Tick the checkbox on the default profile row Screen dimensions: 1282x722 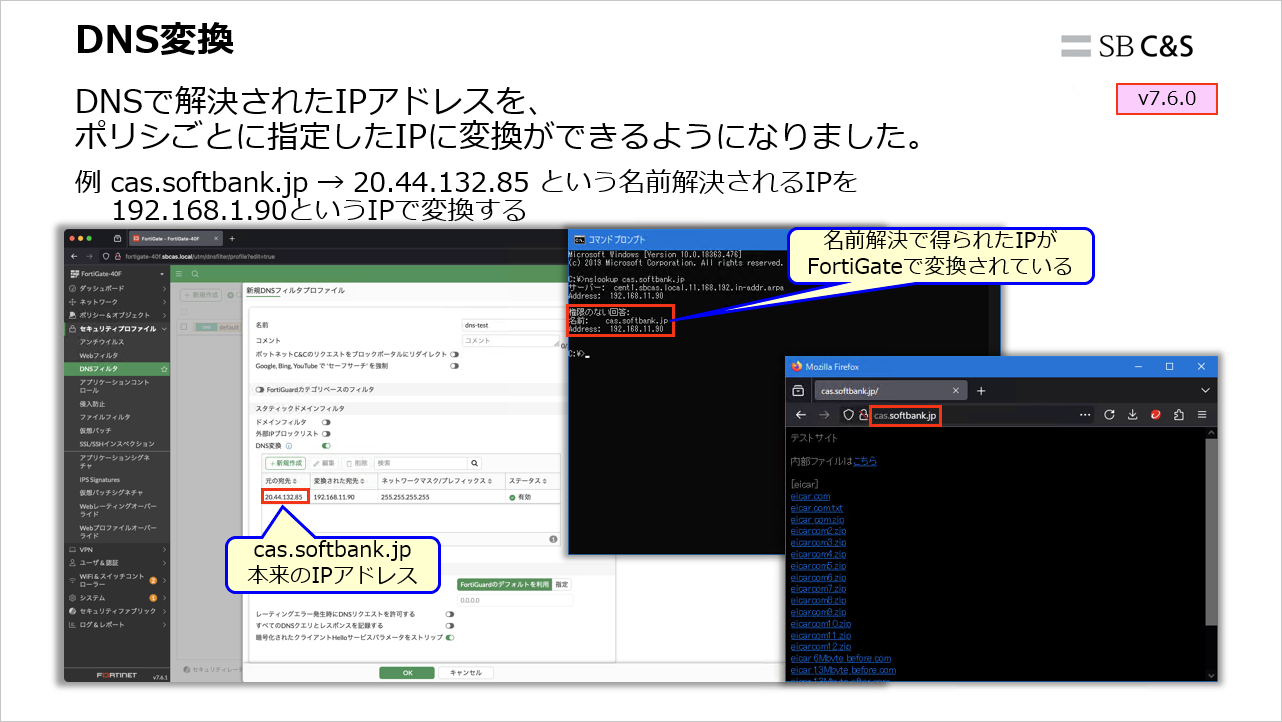coord(185,327)
